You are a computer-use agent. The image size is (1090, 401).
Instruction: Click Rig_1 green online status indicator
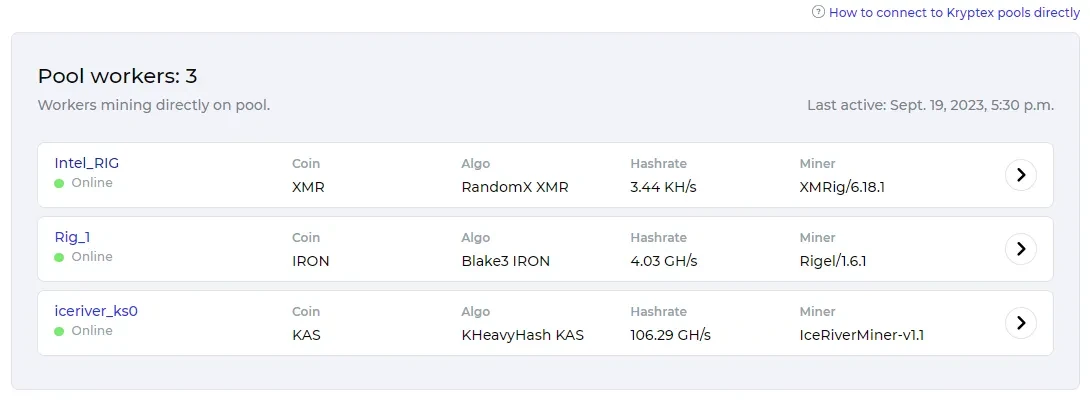pos(59,258)
